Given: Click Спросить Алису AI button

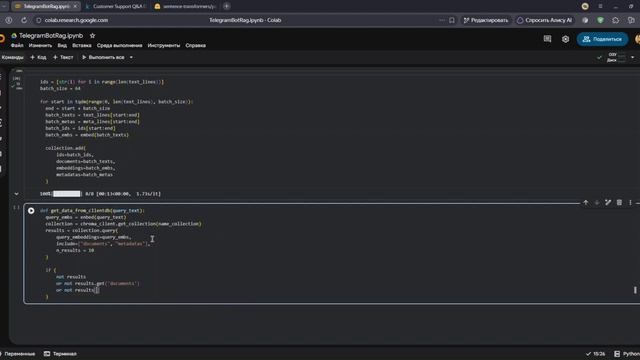Looking at the screenshot, I should coord(544,20).
